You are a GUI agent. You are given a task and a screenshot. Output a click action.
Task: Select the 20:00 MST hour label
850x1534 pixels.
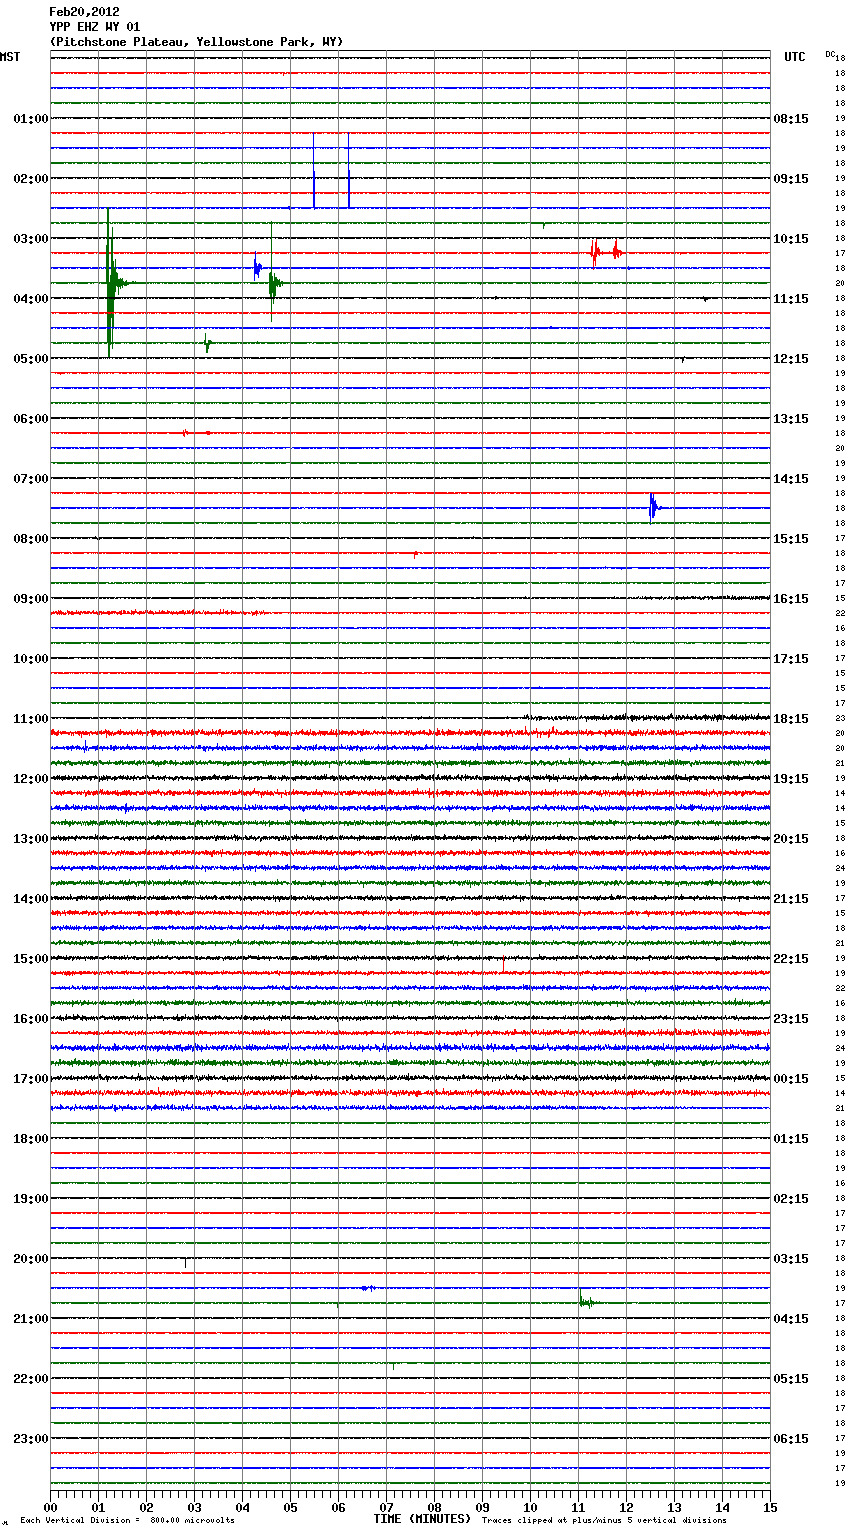click(x=31, y=1259)
